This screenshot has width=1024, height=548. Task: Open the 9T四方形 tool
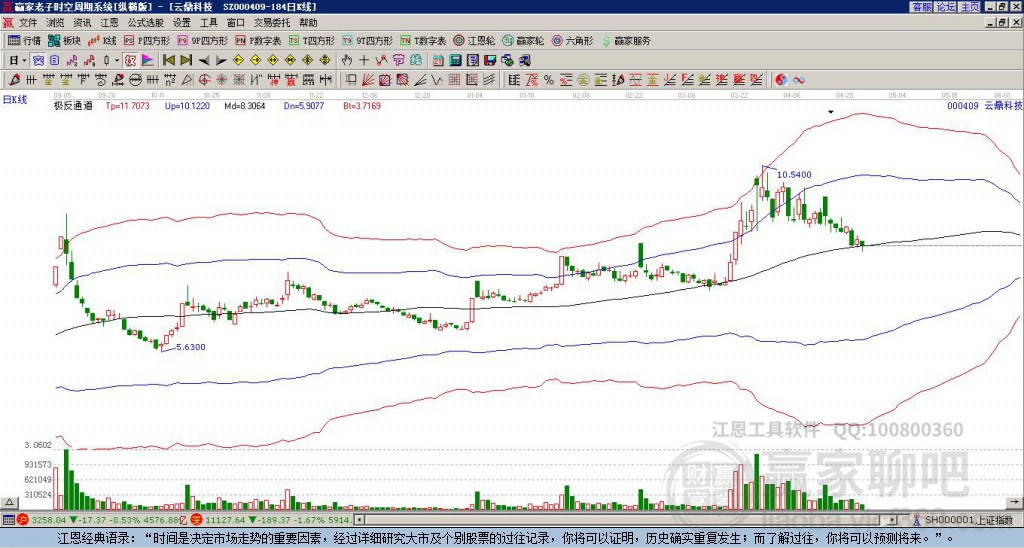tap(368, 40)
